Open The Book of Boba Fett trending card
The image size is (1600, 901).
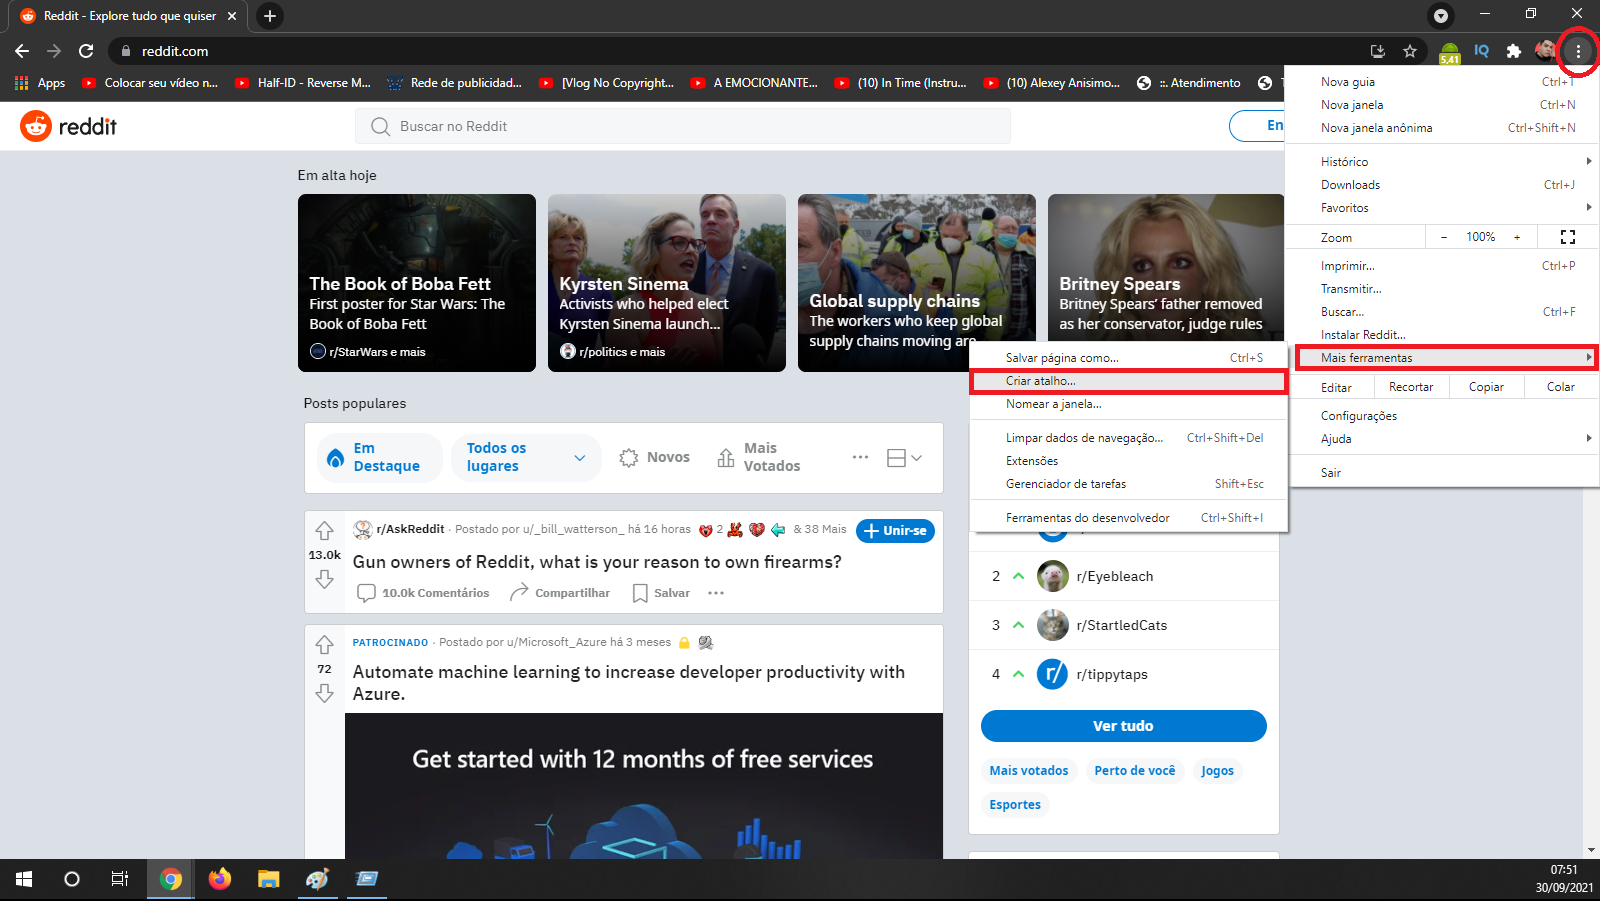417,283
